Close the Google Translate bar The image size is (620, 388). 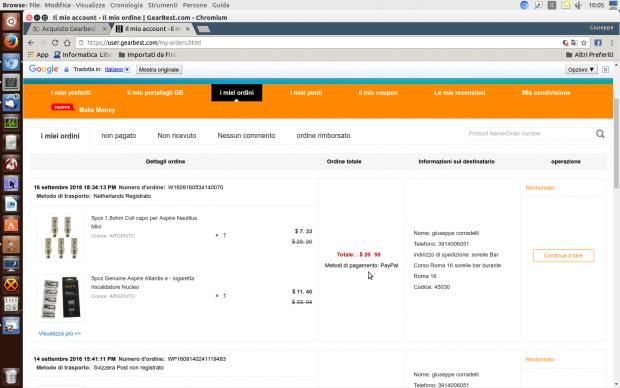(605, 70)
